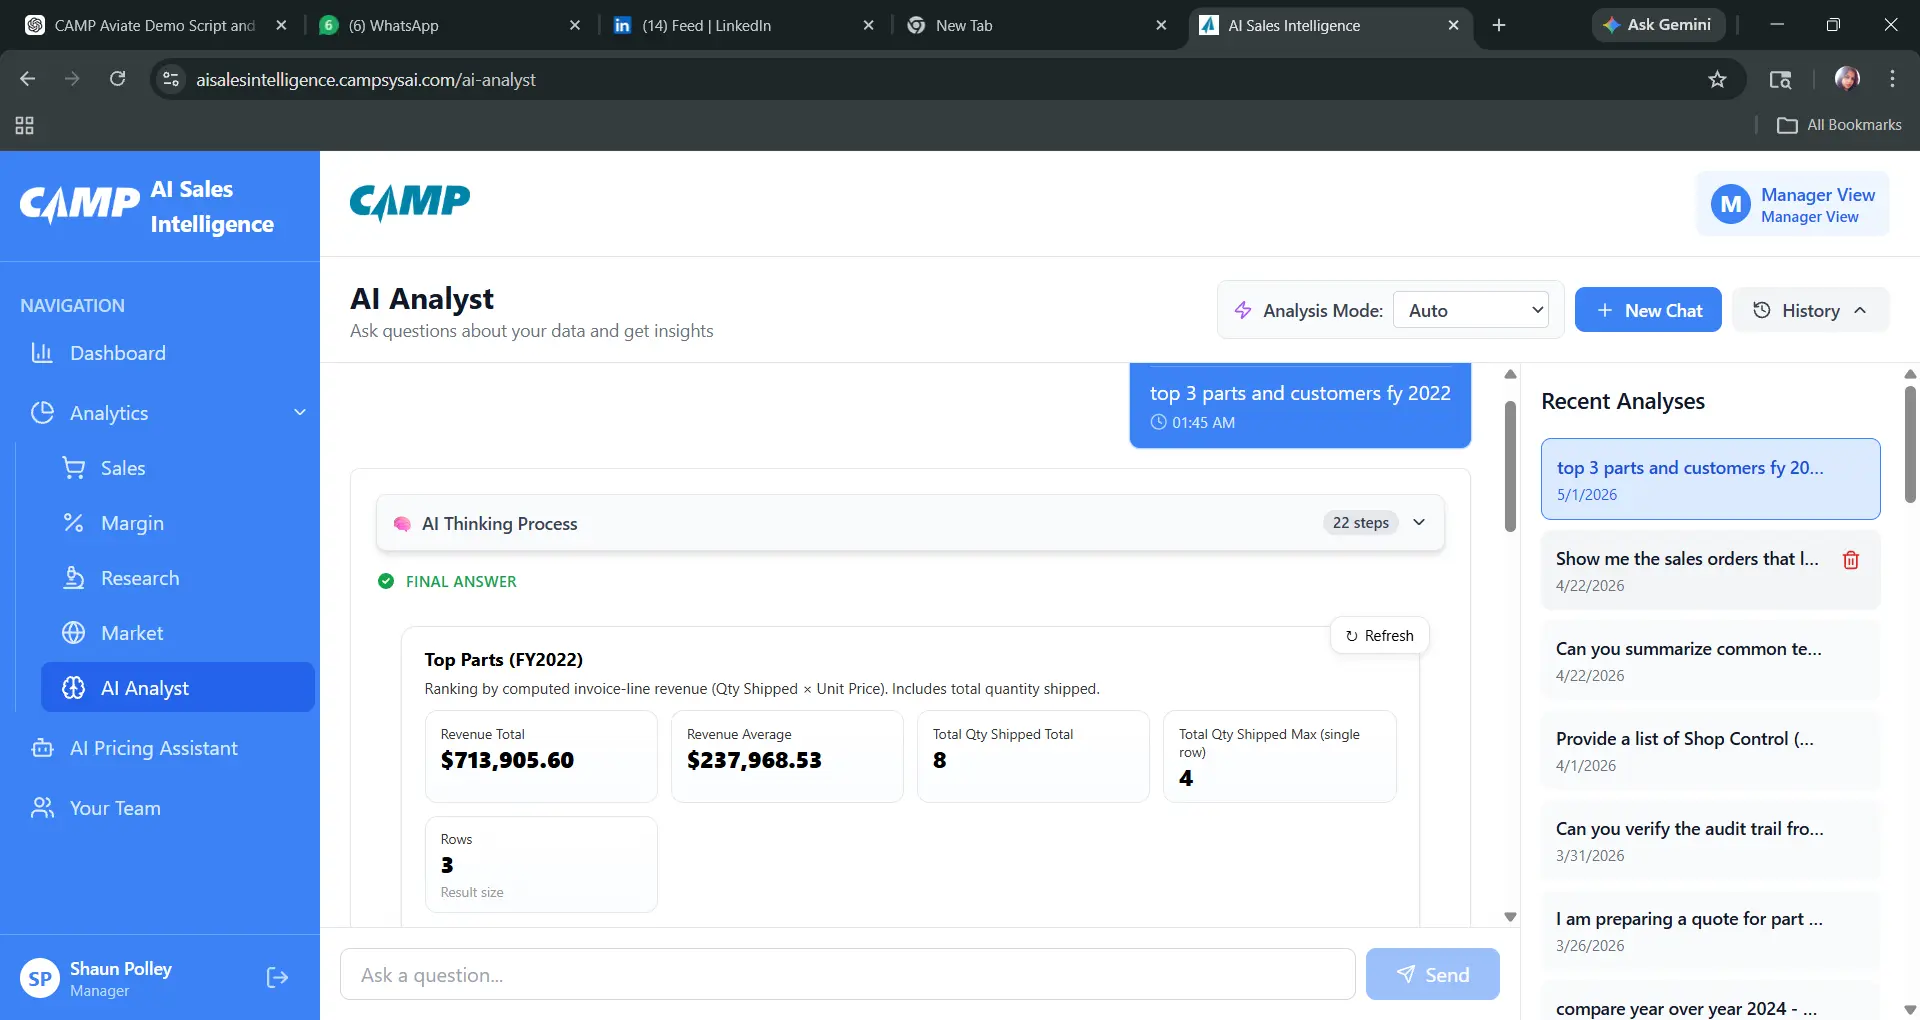Open the Google Lens search icon
This screenshot has width=1920, height=1020.
coord(1780,79)
